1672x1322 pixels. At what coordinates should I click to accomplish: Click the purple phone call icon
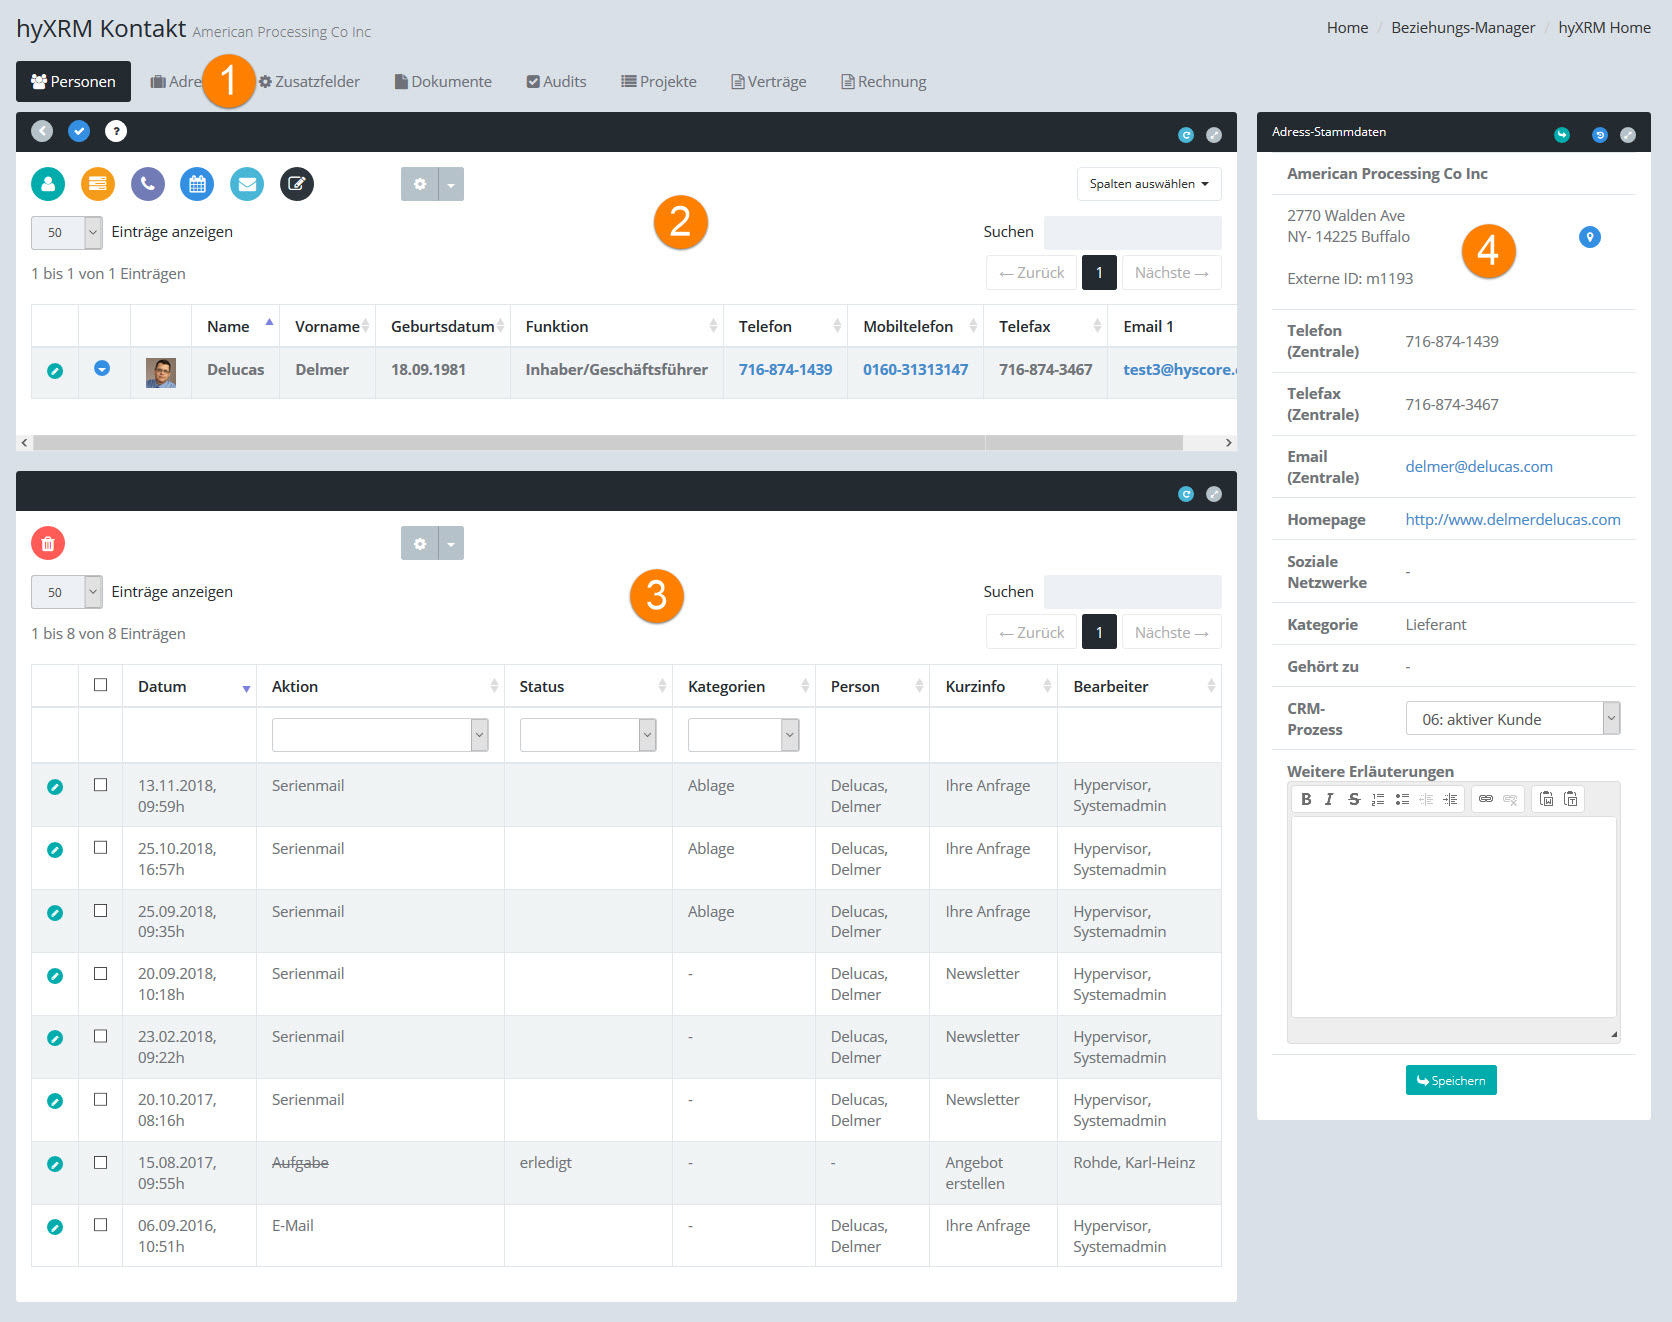click(147, 184)
